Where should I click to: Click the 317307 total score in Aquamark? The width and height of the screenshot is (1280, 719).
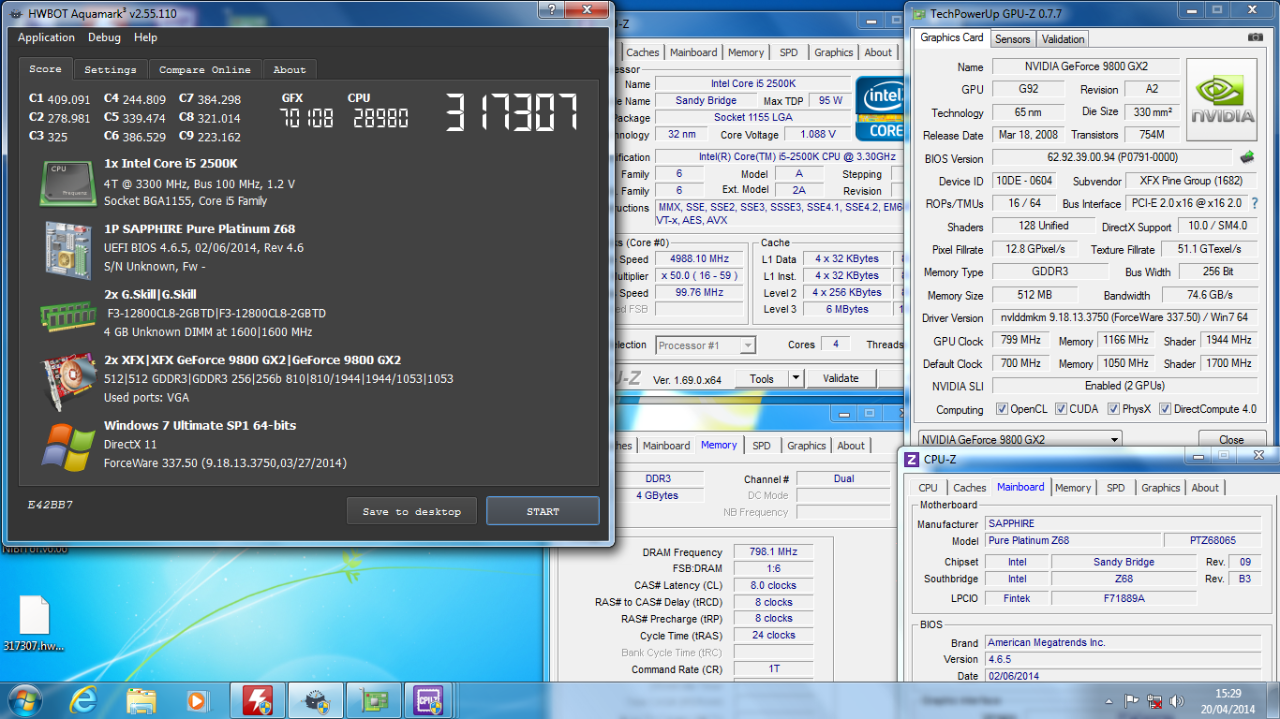tap(512, 113)
